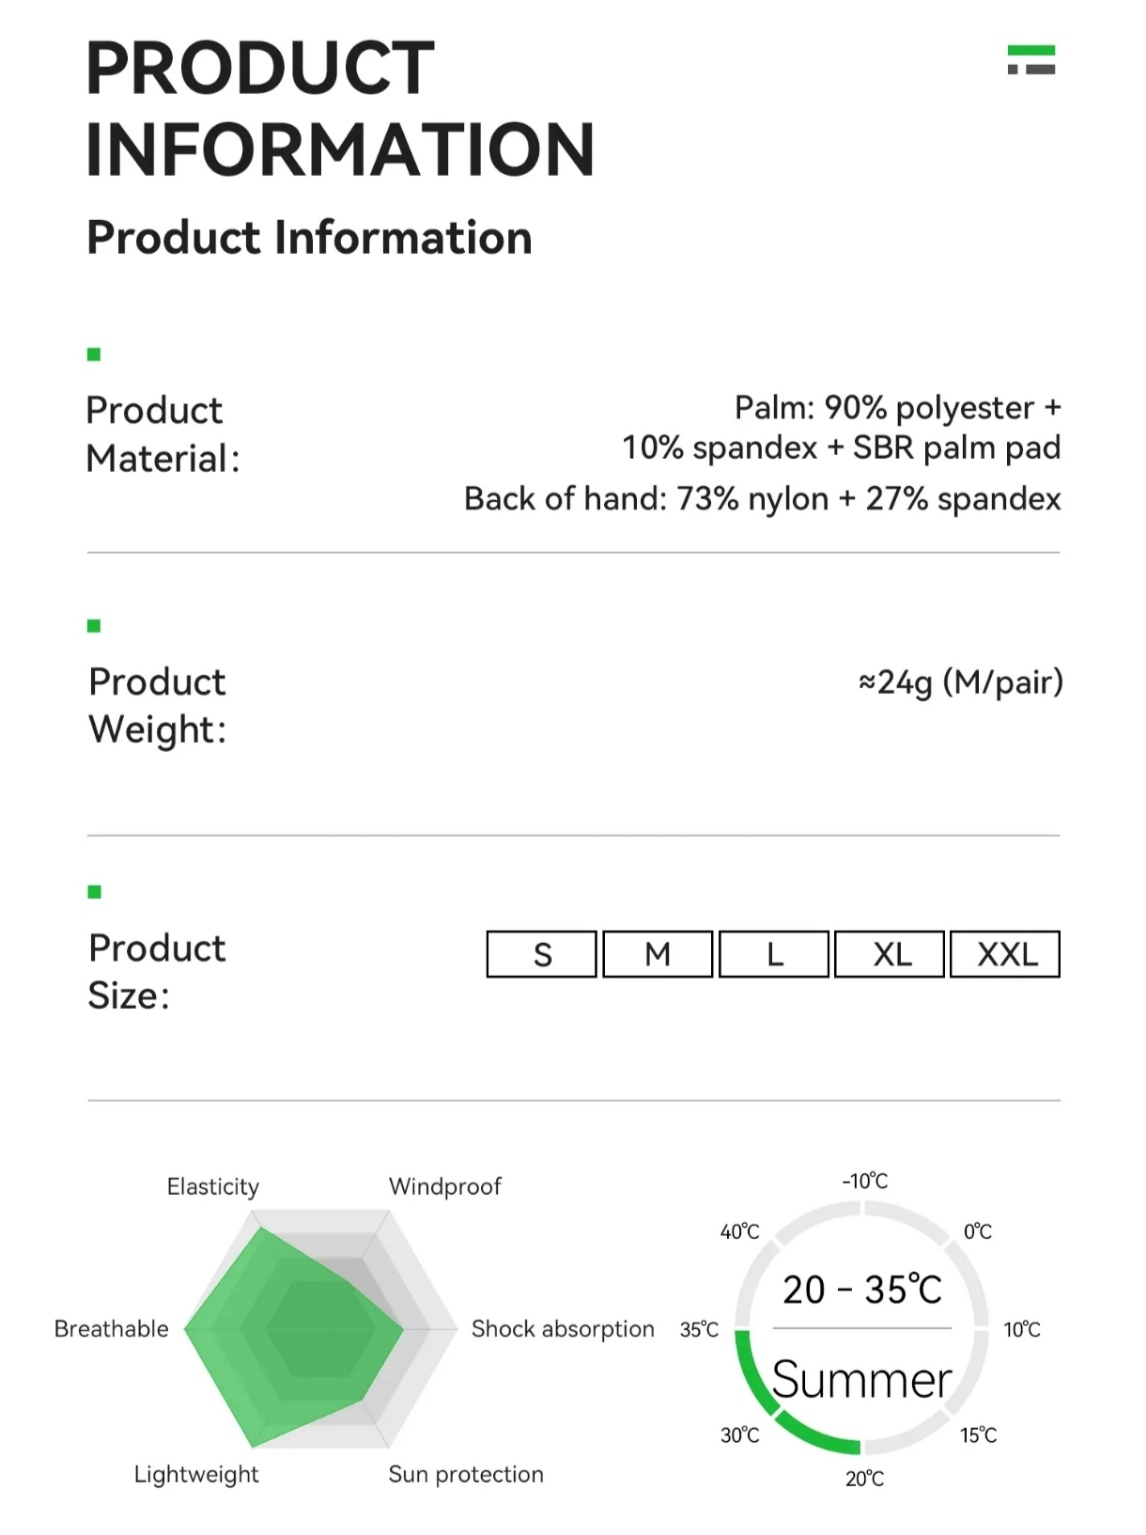Click the Sun protection label
The width and height of the screenshot is (1146, 1535).
click(466, 1474)
